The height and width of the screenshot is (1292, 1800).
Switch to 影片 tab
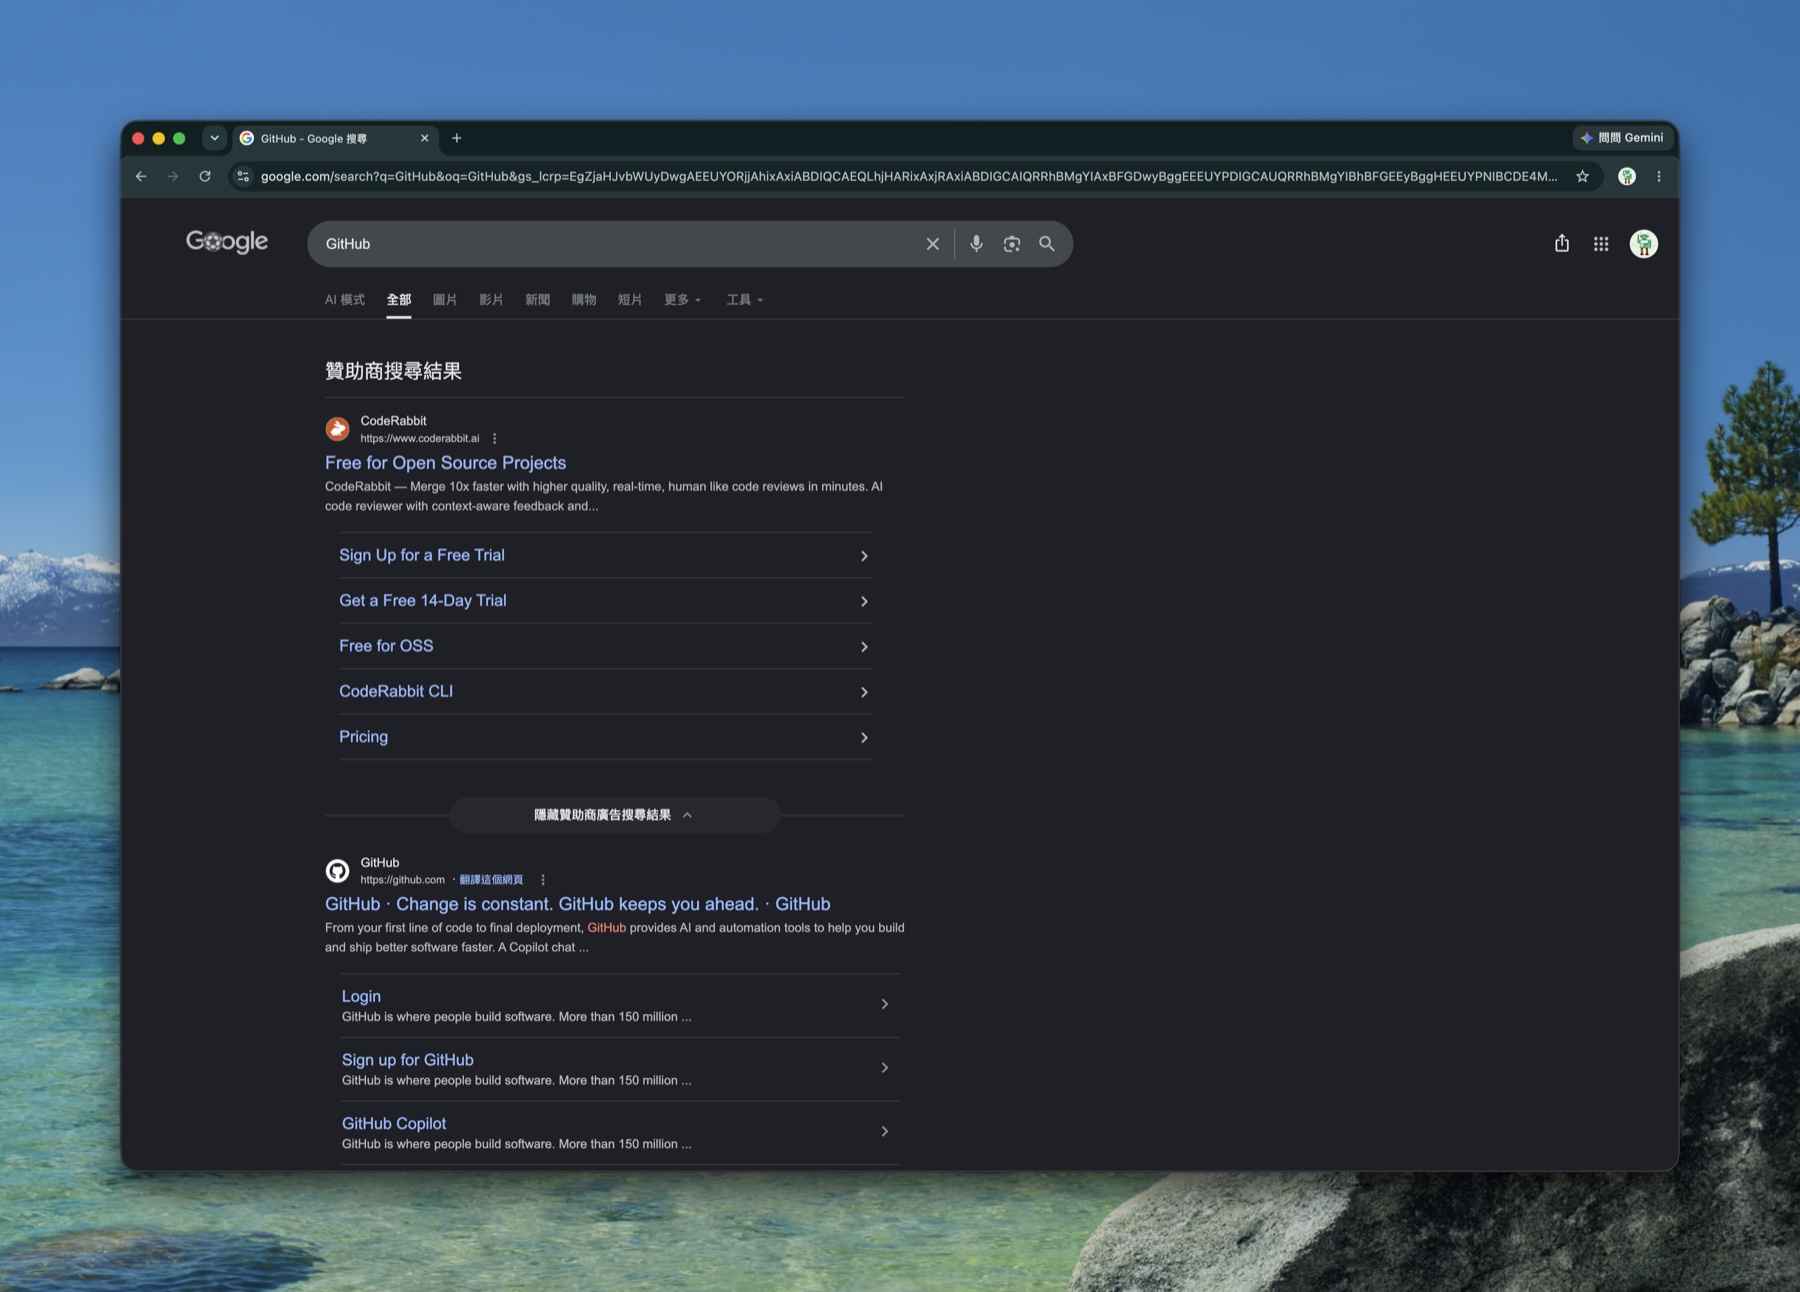(x=491, y=300)
